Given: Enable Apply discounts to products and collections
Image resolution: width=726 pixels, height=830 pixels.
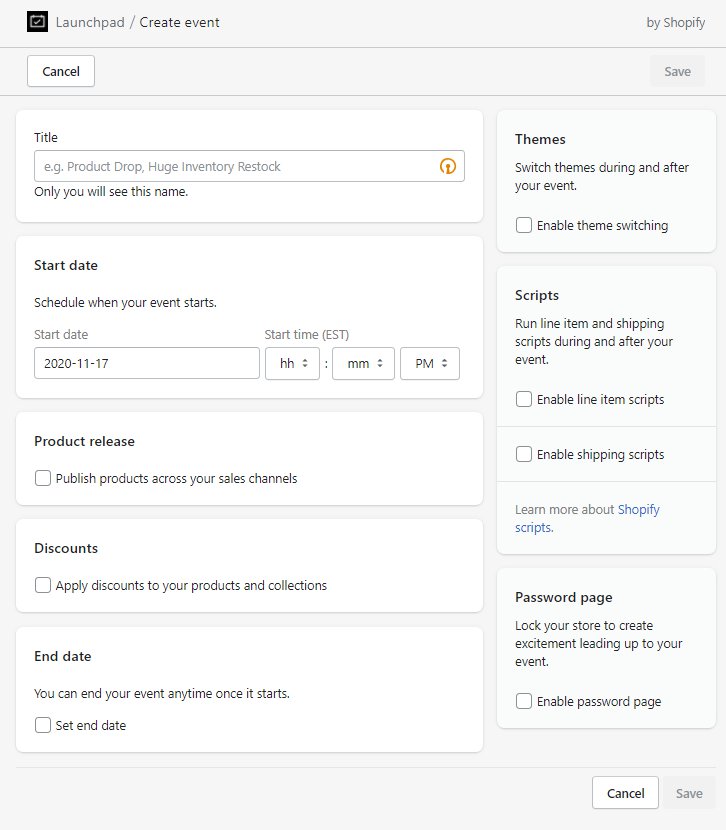Looking at the screenshot, I should tap(43, 586).
